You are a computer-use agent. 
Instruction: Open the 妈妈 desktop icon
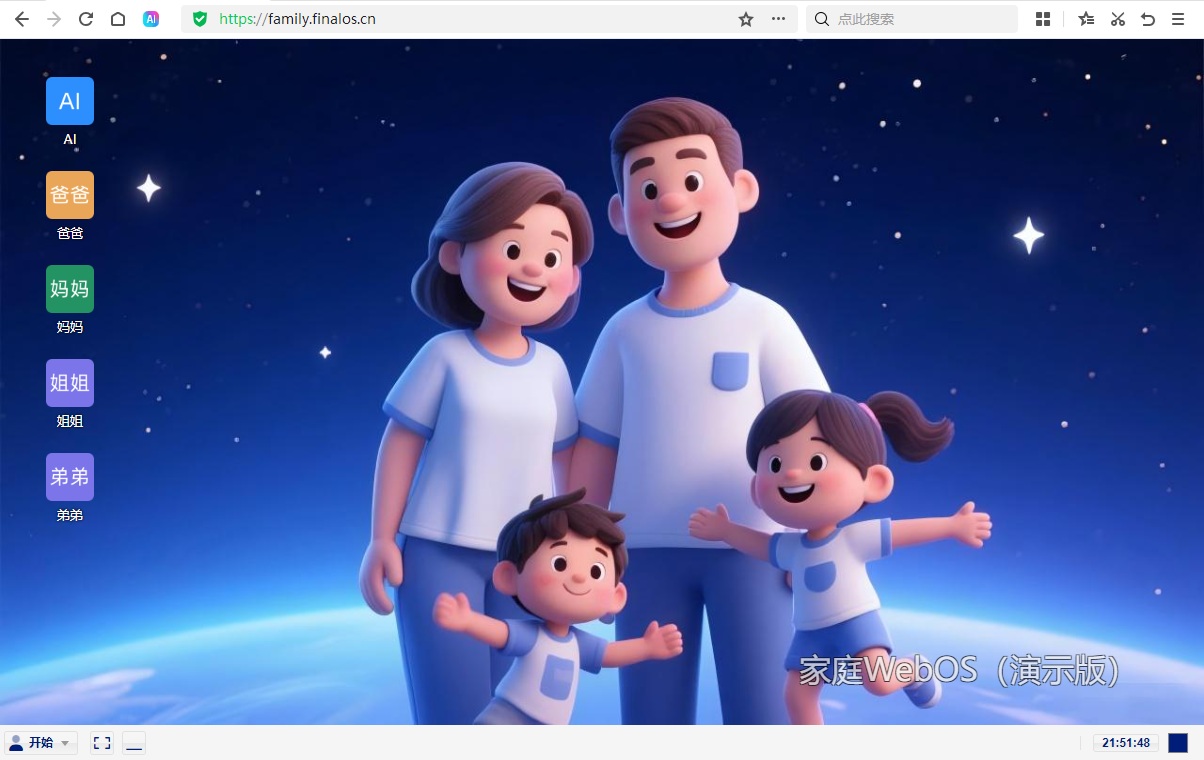coord(70,290)
